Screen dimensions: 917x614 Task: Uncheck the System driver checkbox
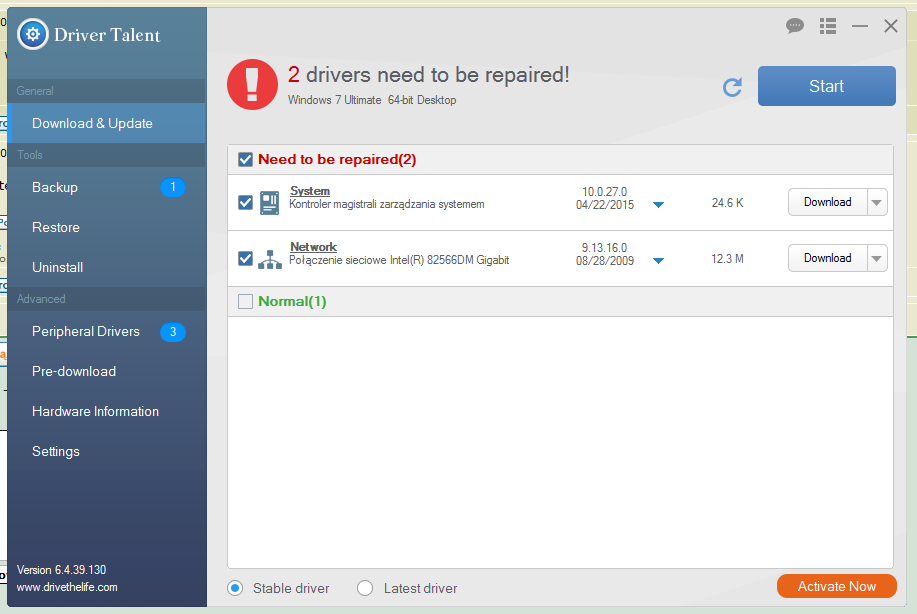[x=246, y=202]
